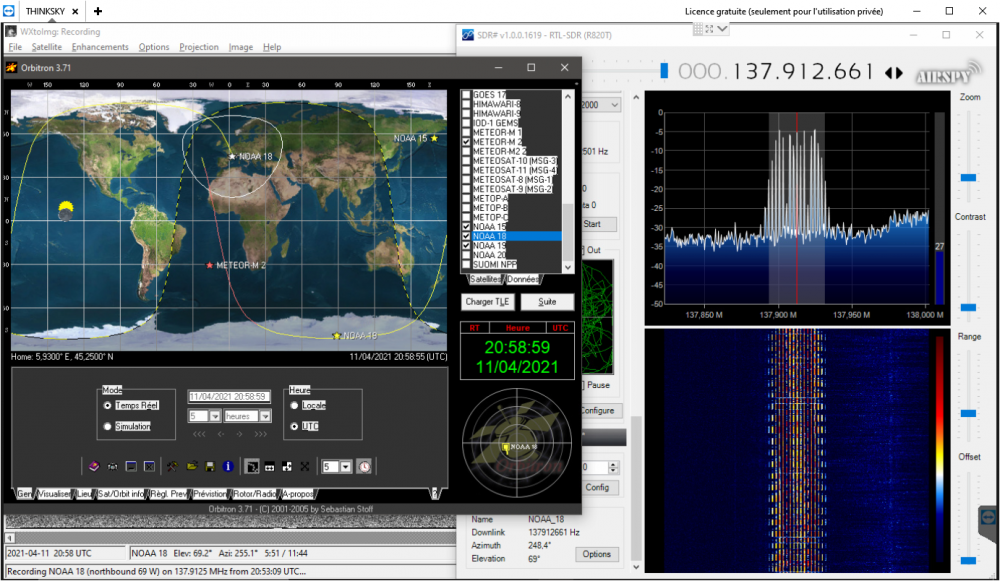This screenshot has width=1000, height=581.
Task: Click the full-screen crossed arrows icon
Action: [305, 467]
